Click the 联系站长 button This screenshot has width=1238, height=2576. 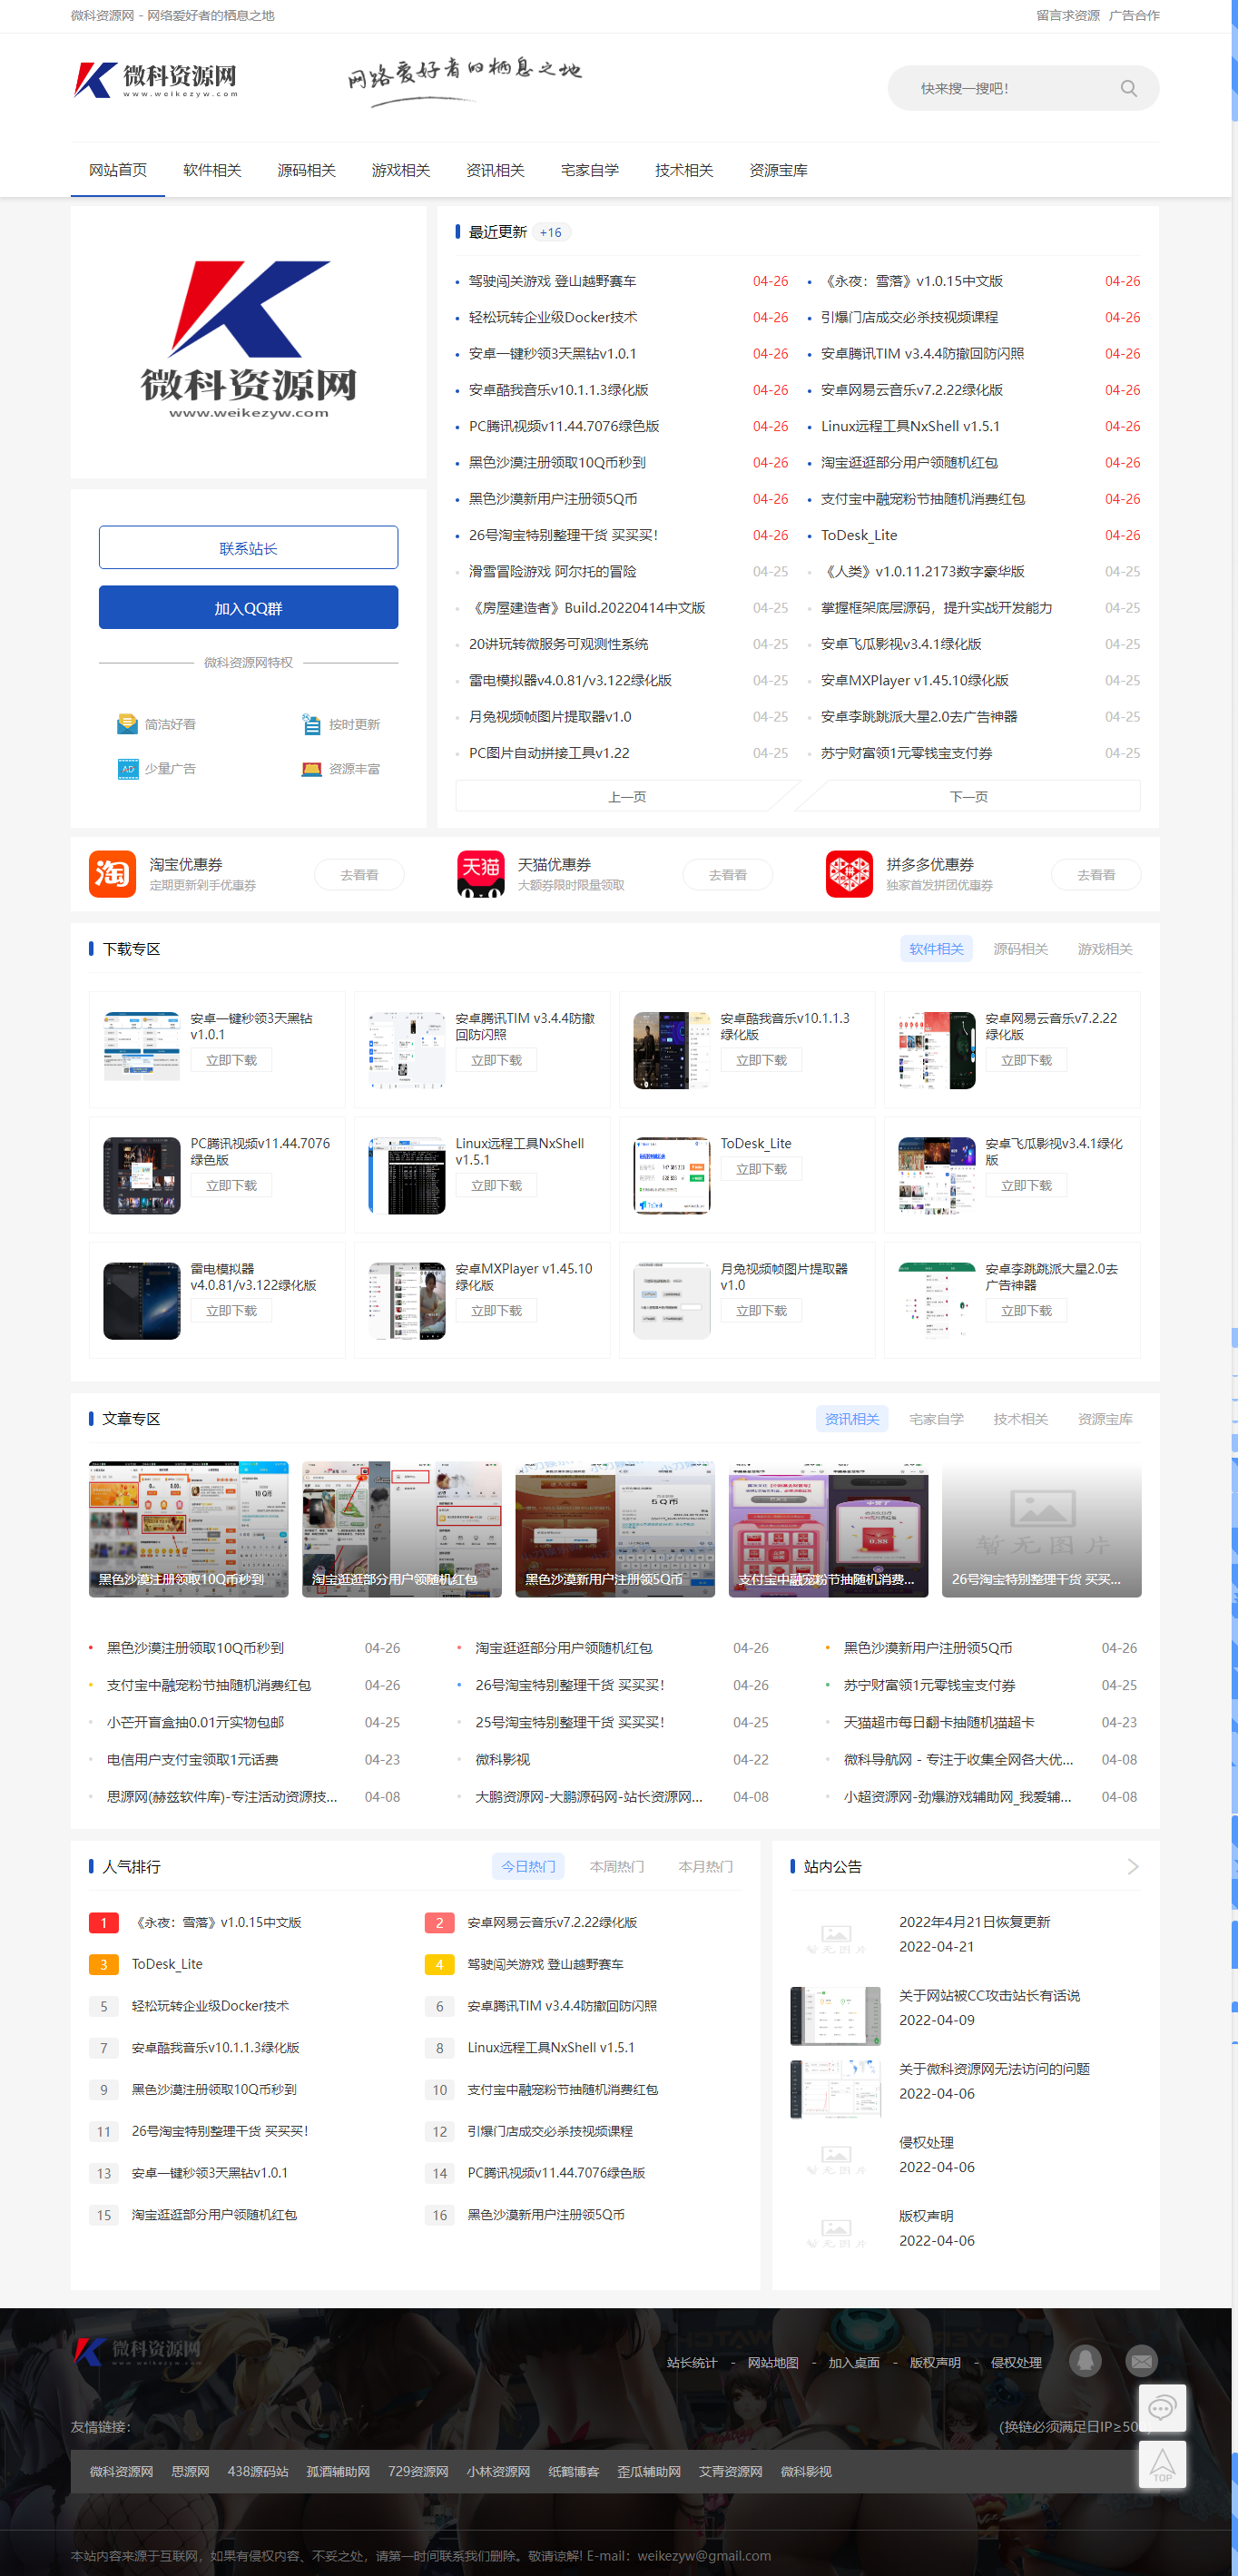pyautogui.click(x=248, y=548)
